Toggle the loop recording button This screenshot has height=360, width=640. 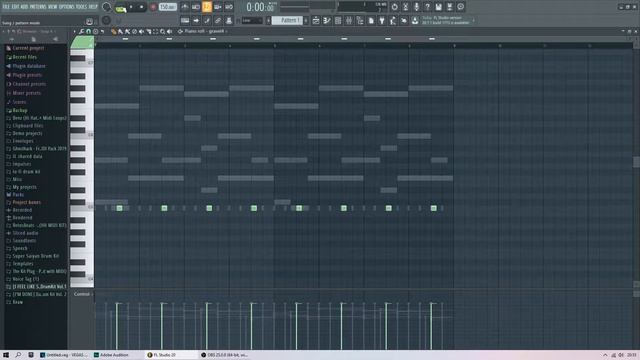click(x=229, y=7)
